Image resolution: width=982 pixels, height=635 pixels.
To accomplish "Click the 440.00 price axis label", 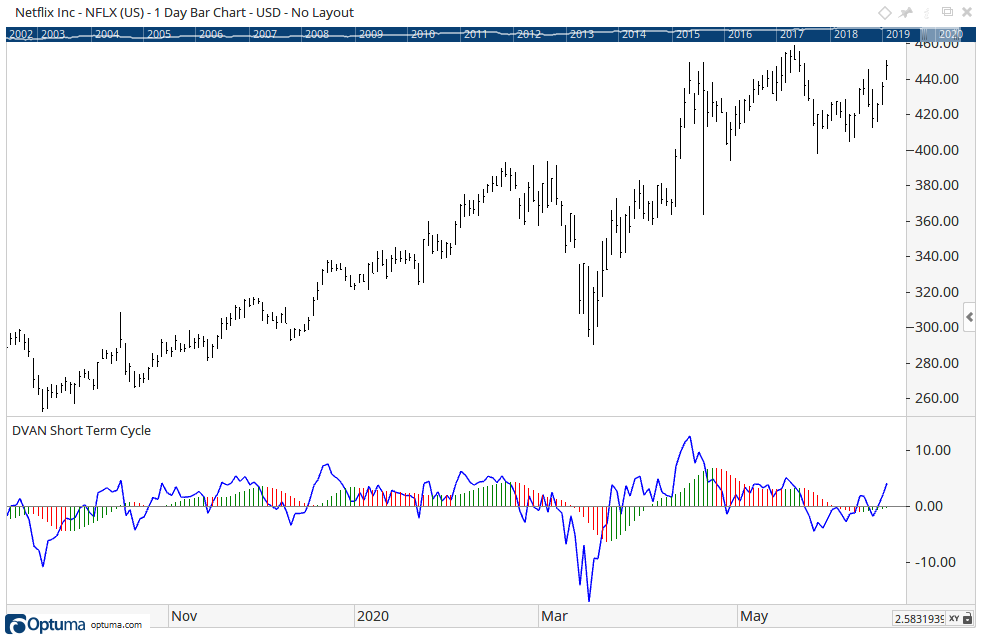I will point(937,79).
